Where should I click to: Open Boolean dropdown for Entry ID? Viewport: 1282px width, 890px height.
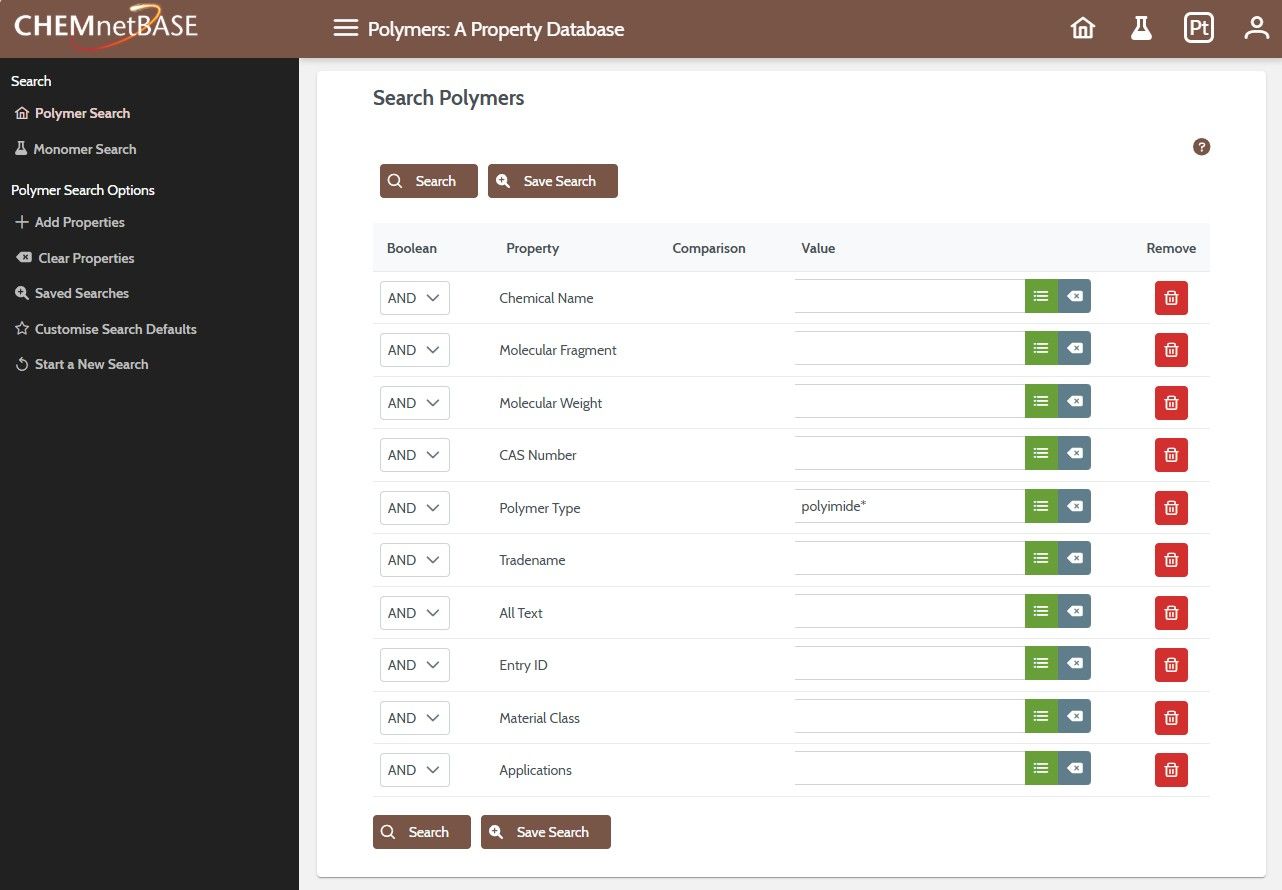(415, 665)
